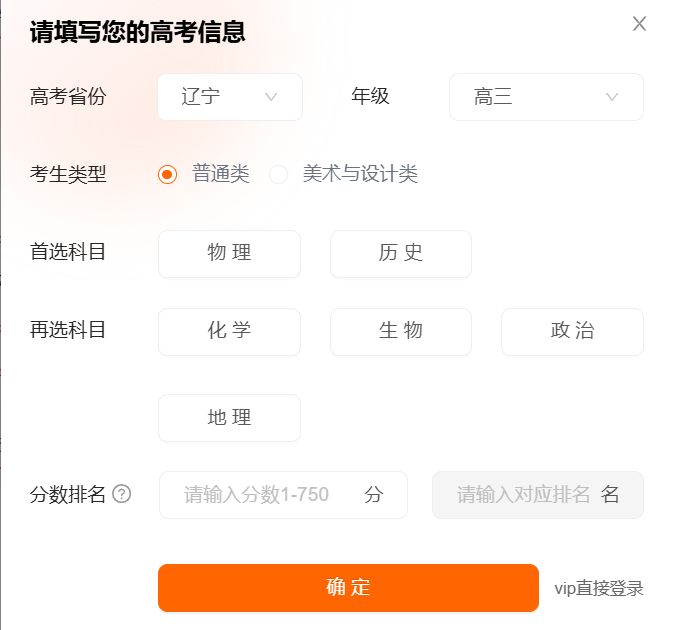Click the question mark help icon beside 分数排名
The width and height of the screenshot is (673, 630).
[x=121, y=494]
